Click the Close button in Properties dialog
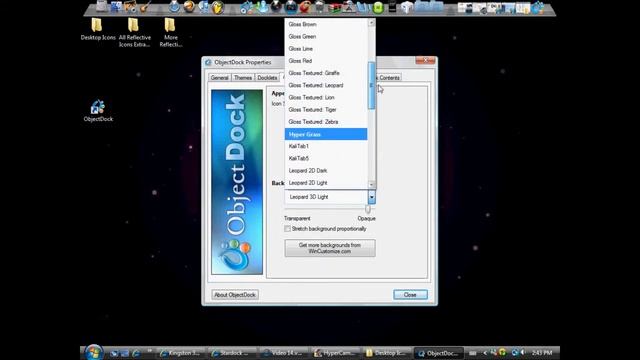The height and width of the screenshot is (360, 640). [x=410, y=295]
